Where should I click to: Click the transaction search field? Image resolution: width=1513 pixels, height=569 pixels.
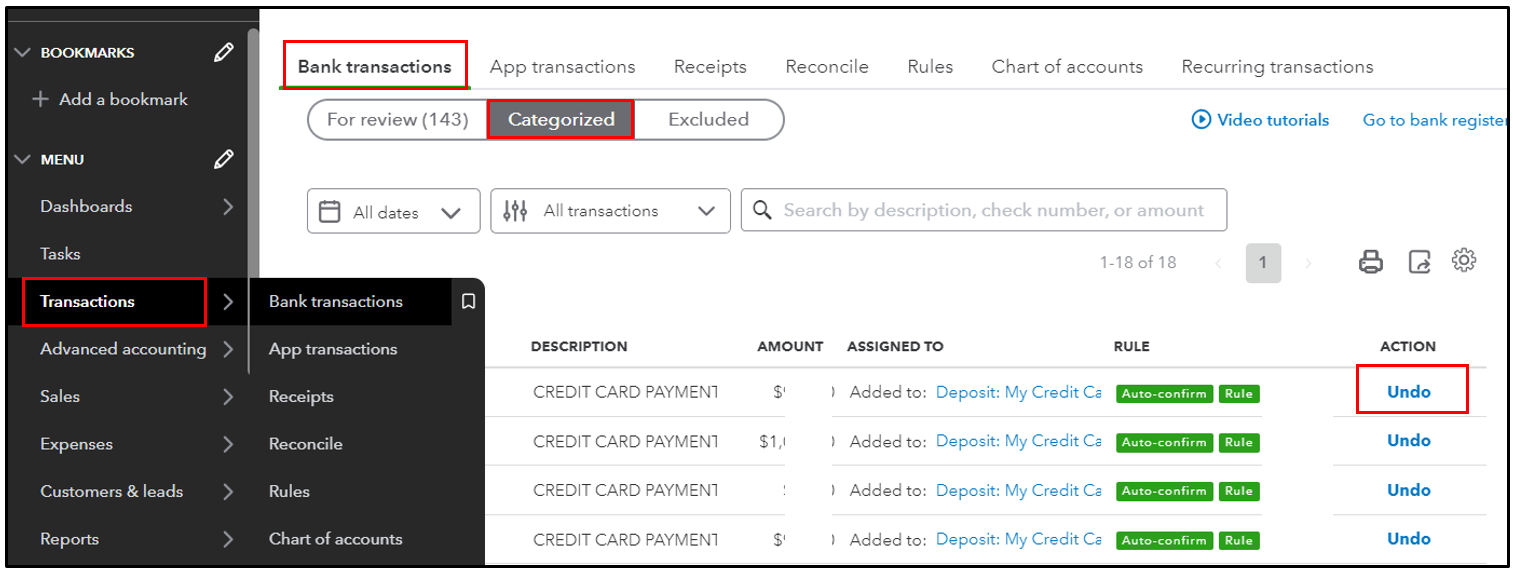click(x=990, y=211)
